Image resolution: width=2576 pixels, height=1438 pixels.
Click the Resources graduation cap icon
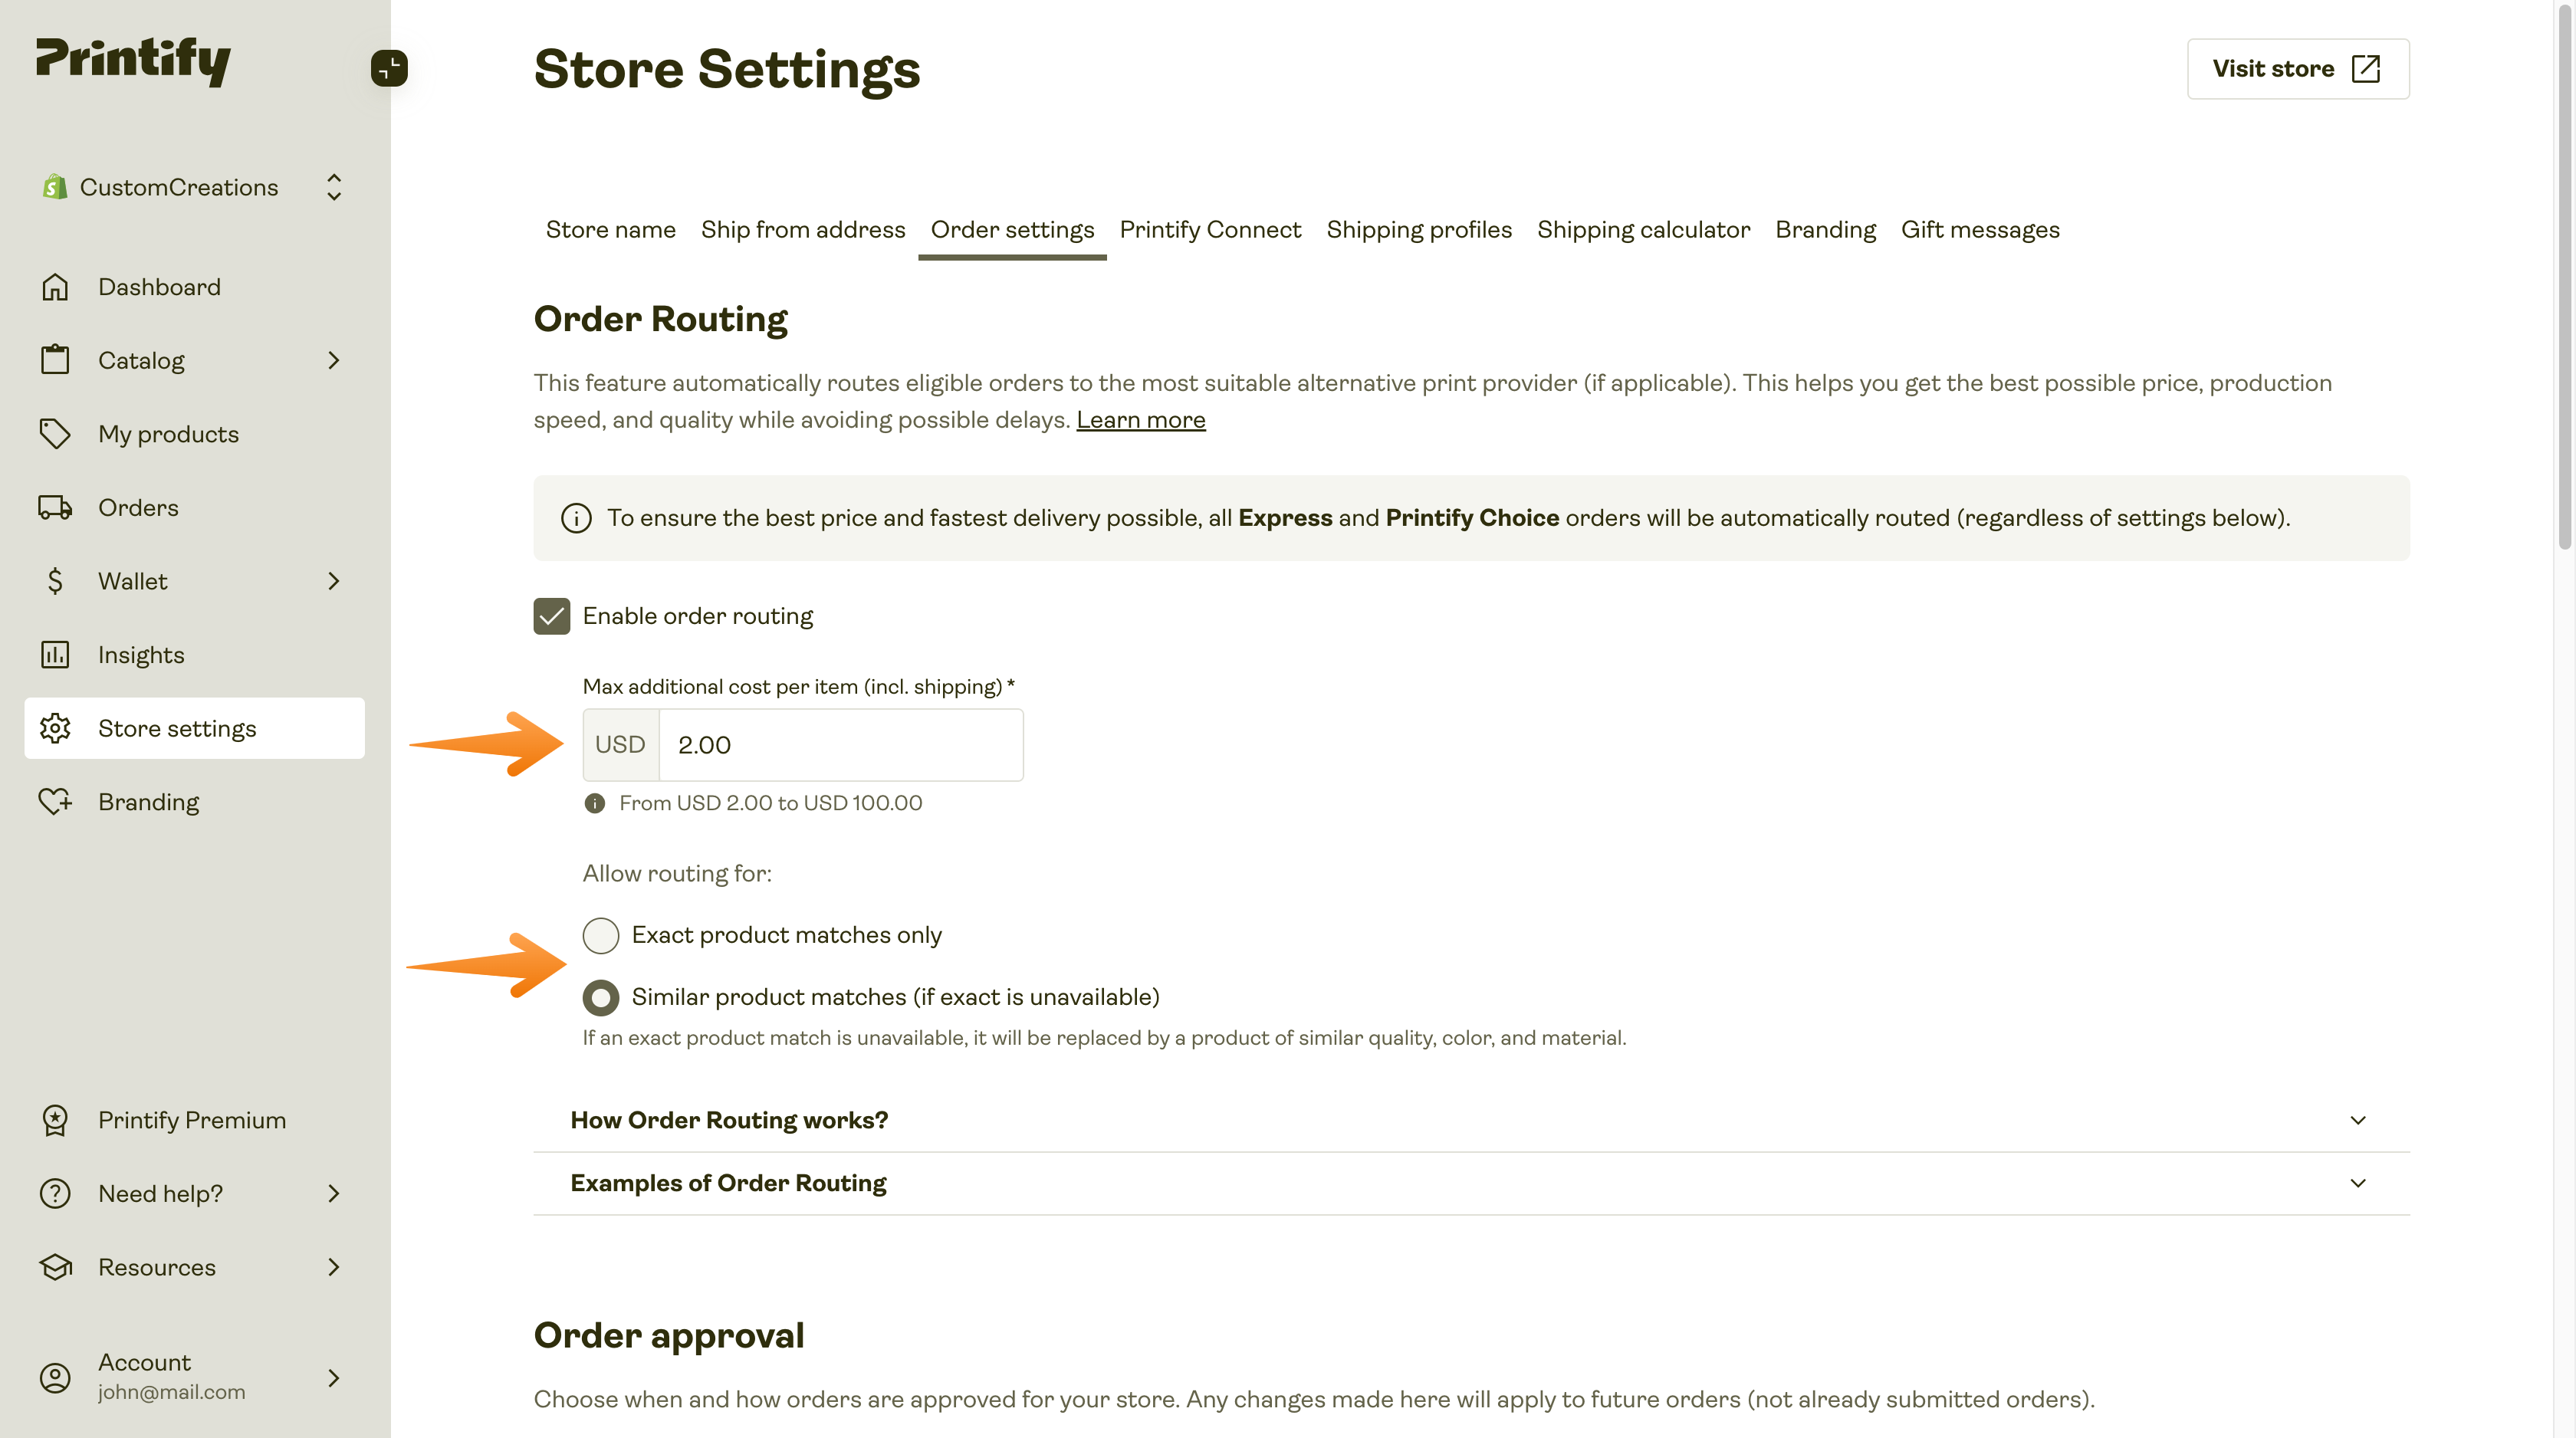[x=55, y=1267]
